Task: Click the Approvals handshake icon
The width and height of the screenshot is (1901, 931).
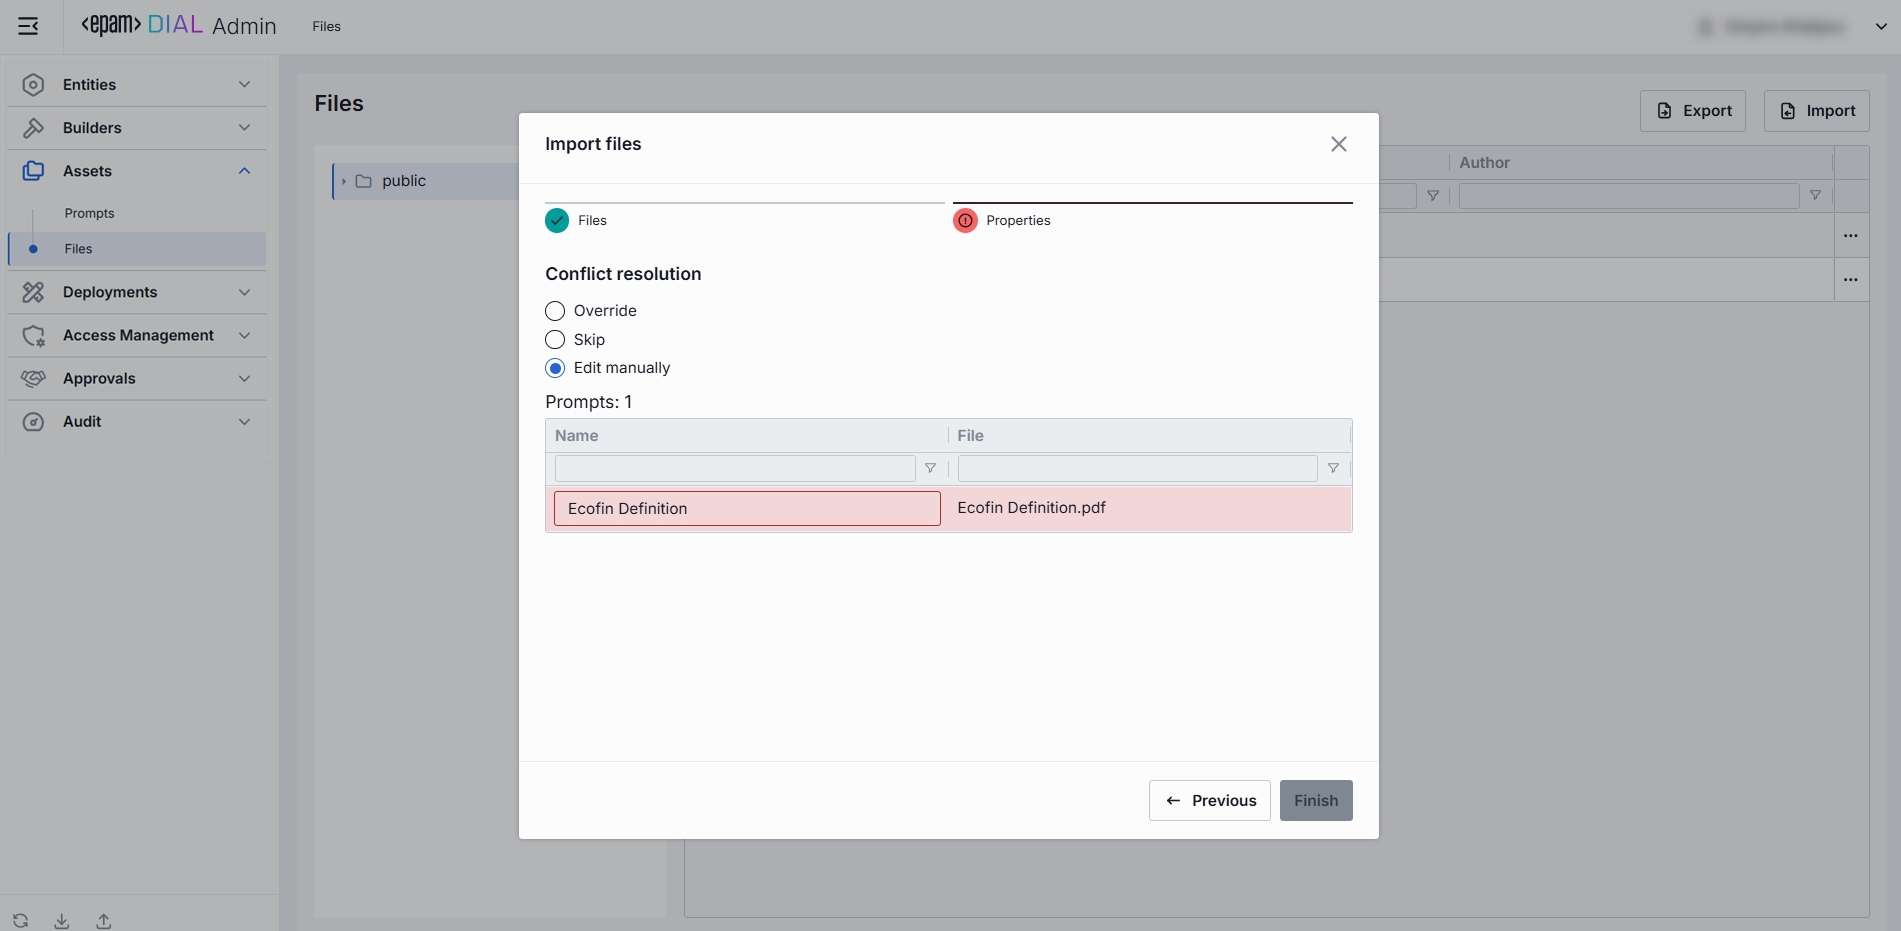Action: 33,378
